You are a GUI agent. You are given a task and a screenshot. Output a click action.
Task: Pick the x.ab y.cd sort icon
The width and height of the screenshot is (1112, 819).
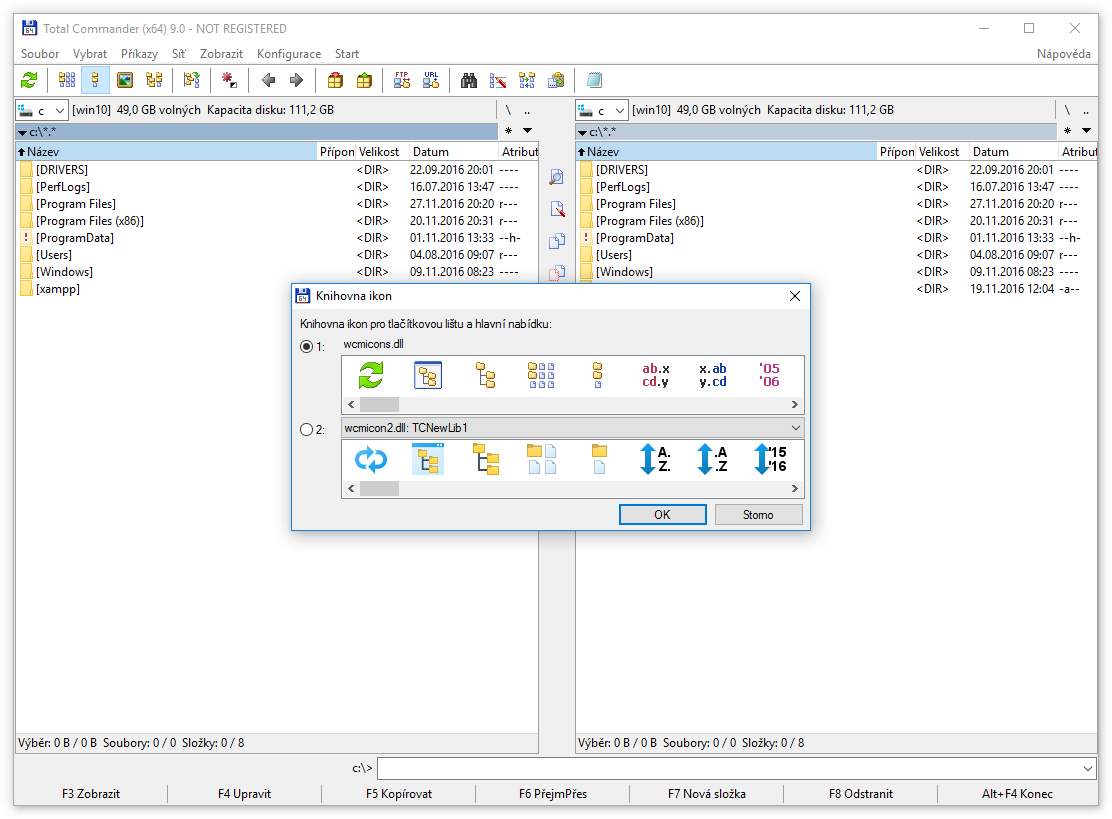point(713,375)
